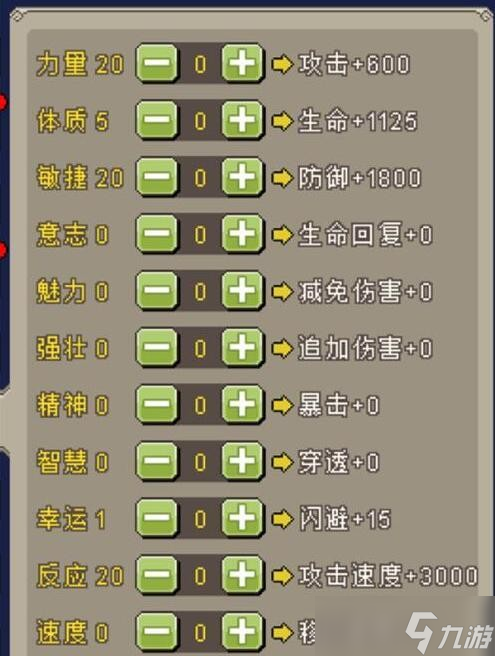Add a point to 反应
The width and height of the screenshot is (495, 656).
(242, 575)
